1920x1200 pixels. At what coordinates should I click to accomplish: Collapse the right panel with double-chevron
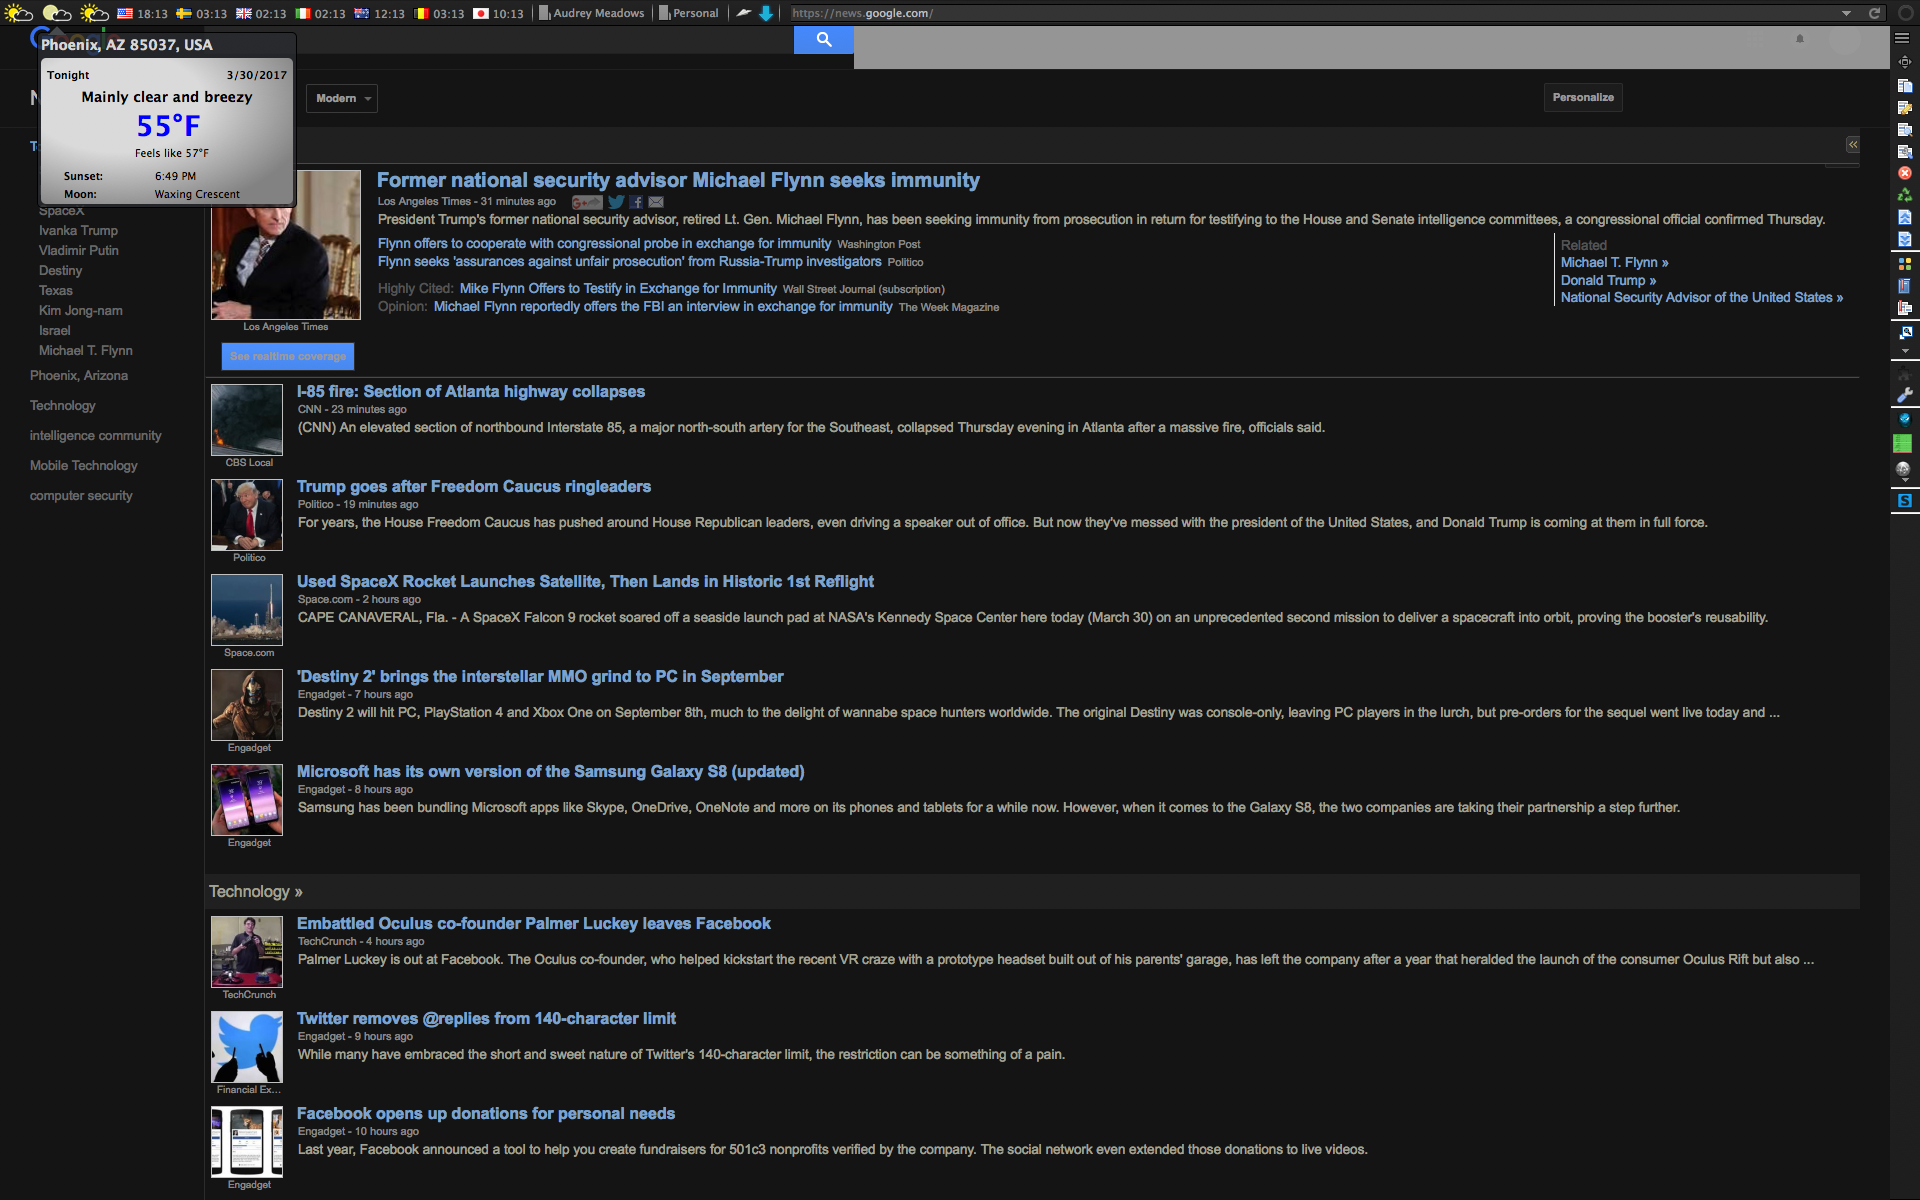tap(1852, 145)
